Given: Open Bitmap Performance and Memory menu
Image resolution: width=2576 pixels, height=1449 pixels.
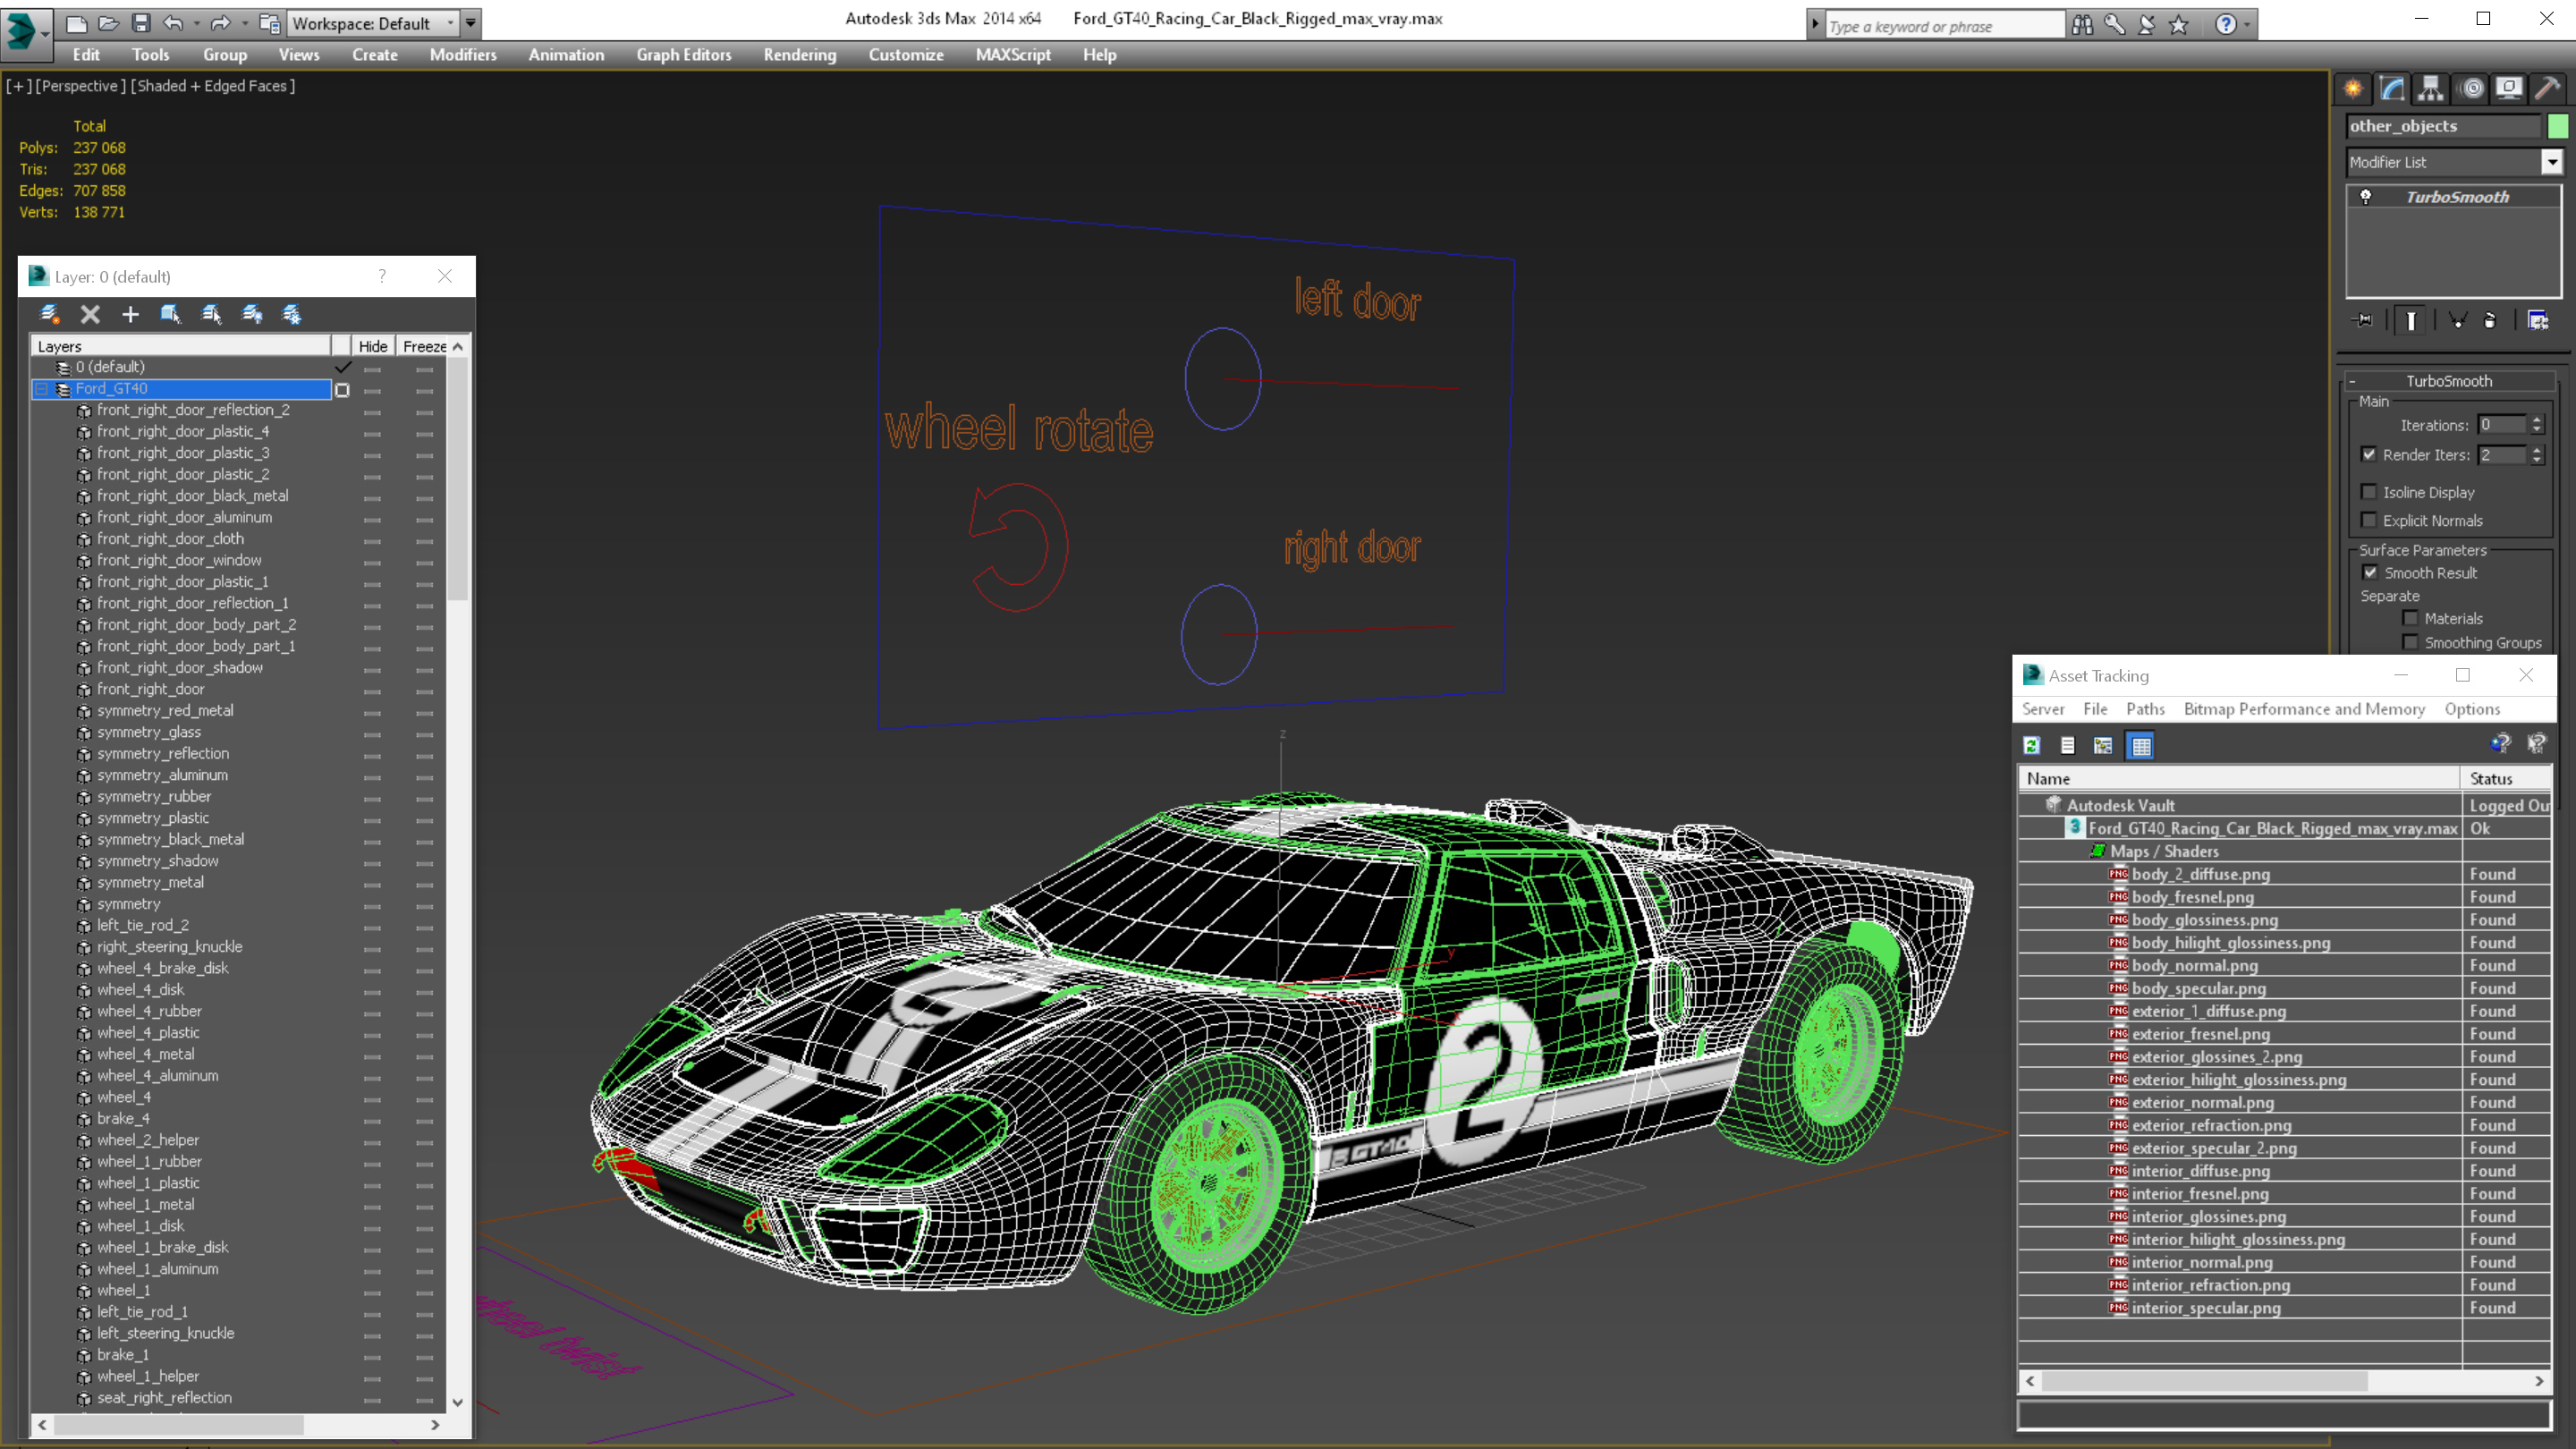Looking at the screenshot, I should coord(2304,709).
